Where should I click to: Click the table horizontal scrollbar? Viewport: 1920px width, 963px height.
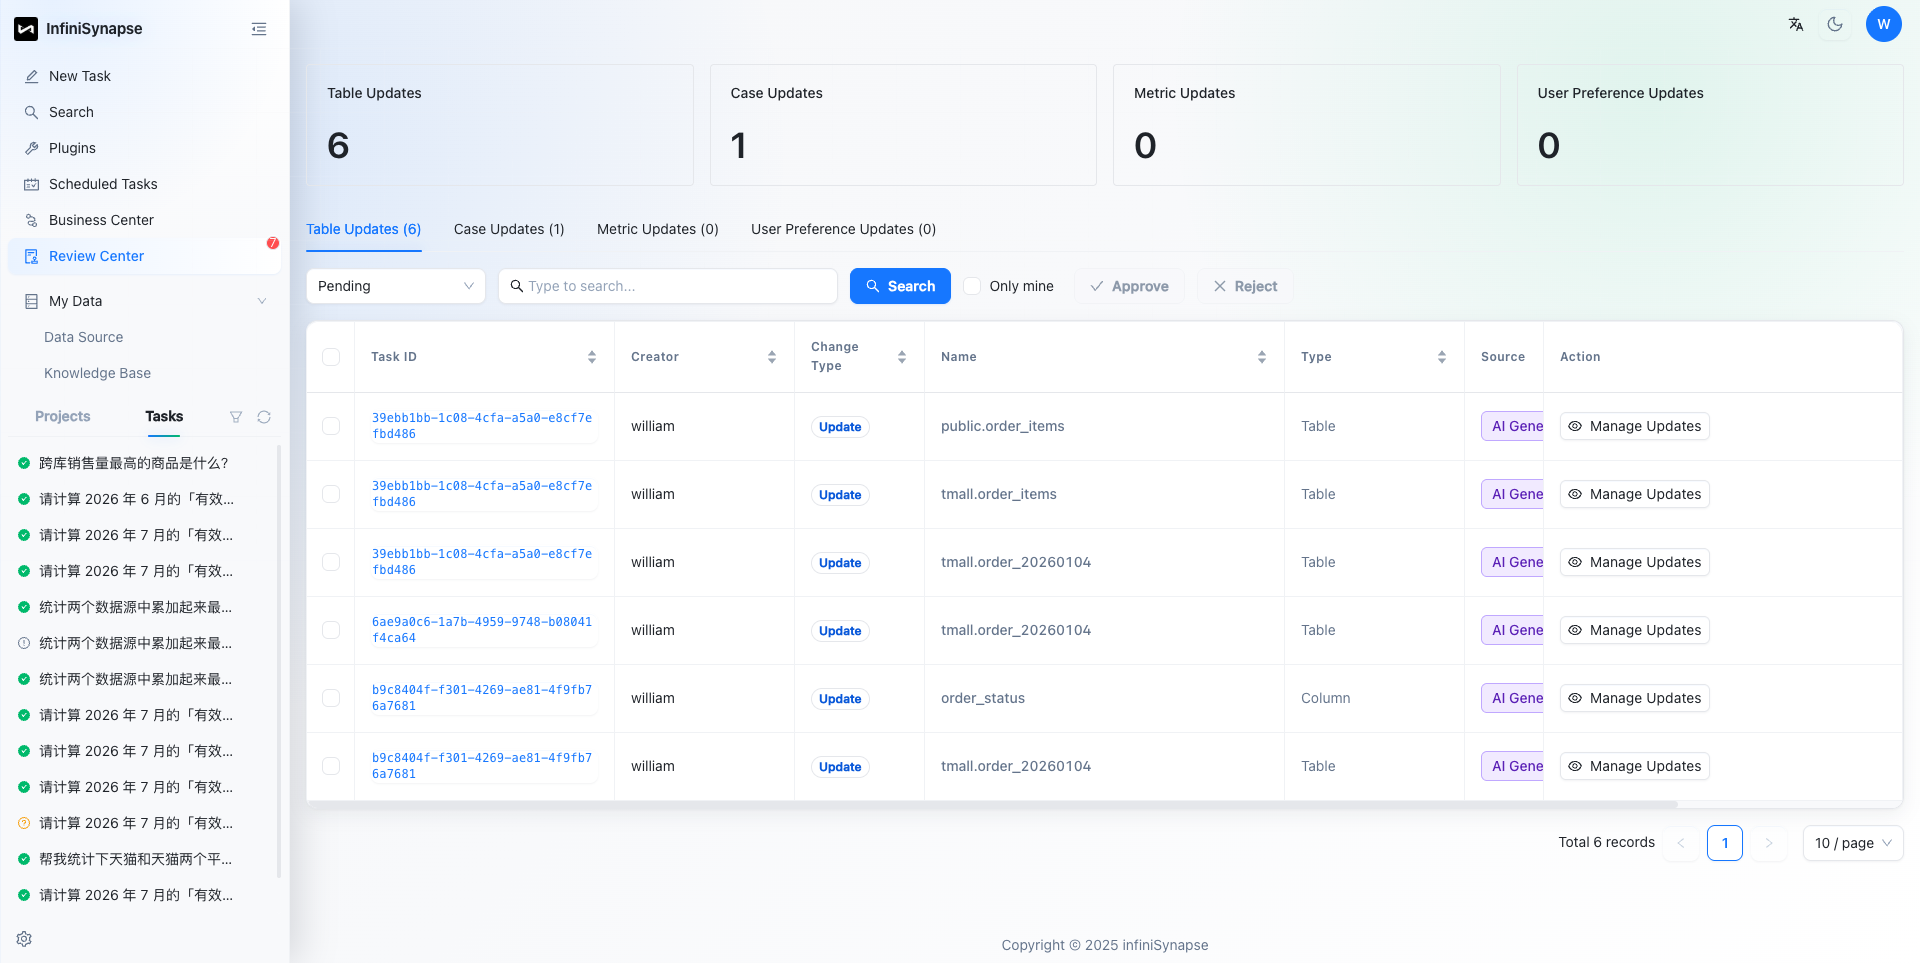(x=992, y=804)
